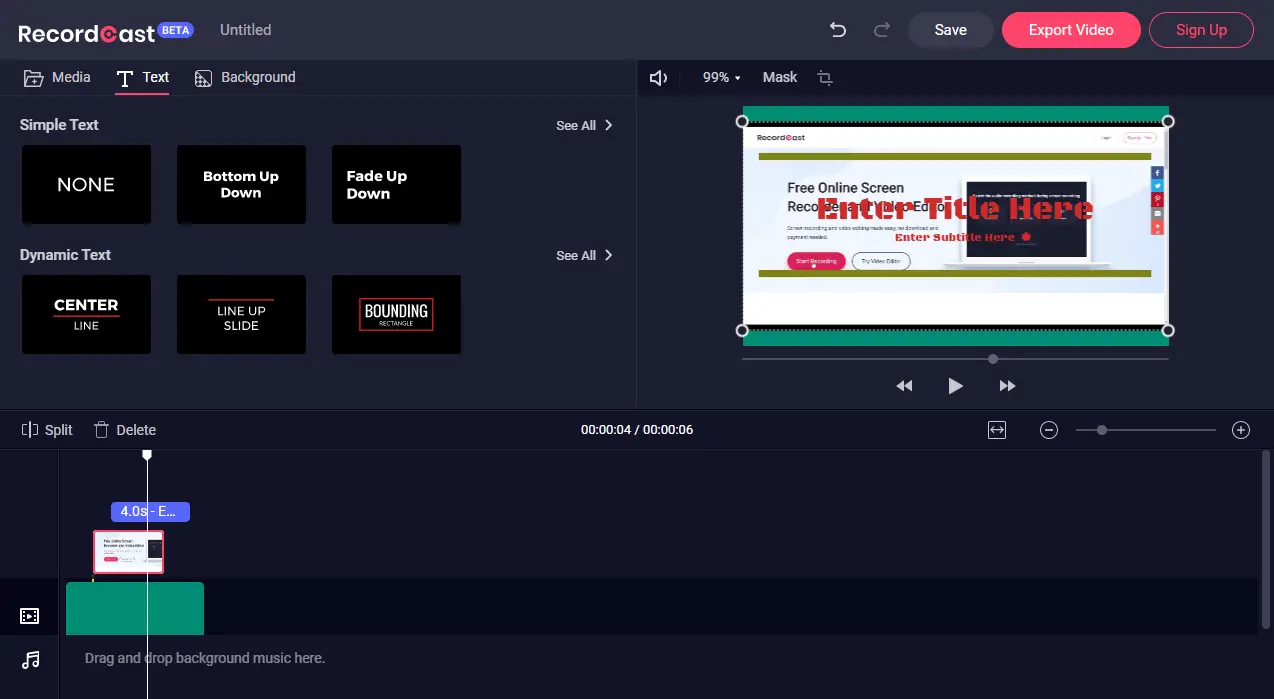1274x699 pixels.
Task: Click the Sign Up button
Action: (x=1201, y=30)
